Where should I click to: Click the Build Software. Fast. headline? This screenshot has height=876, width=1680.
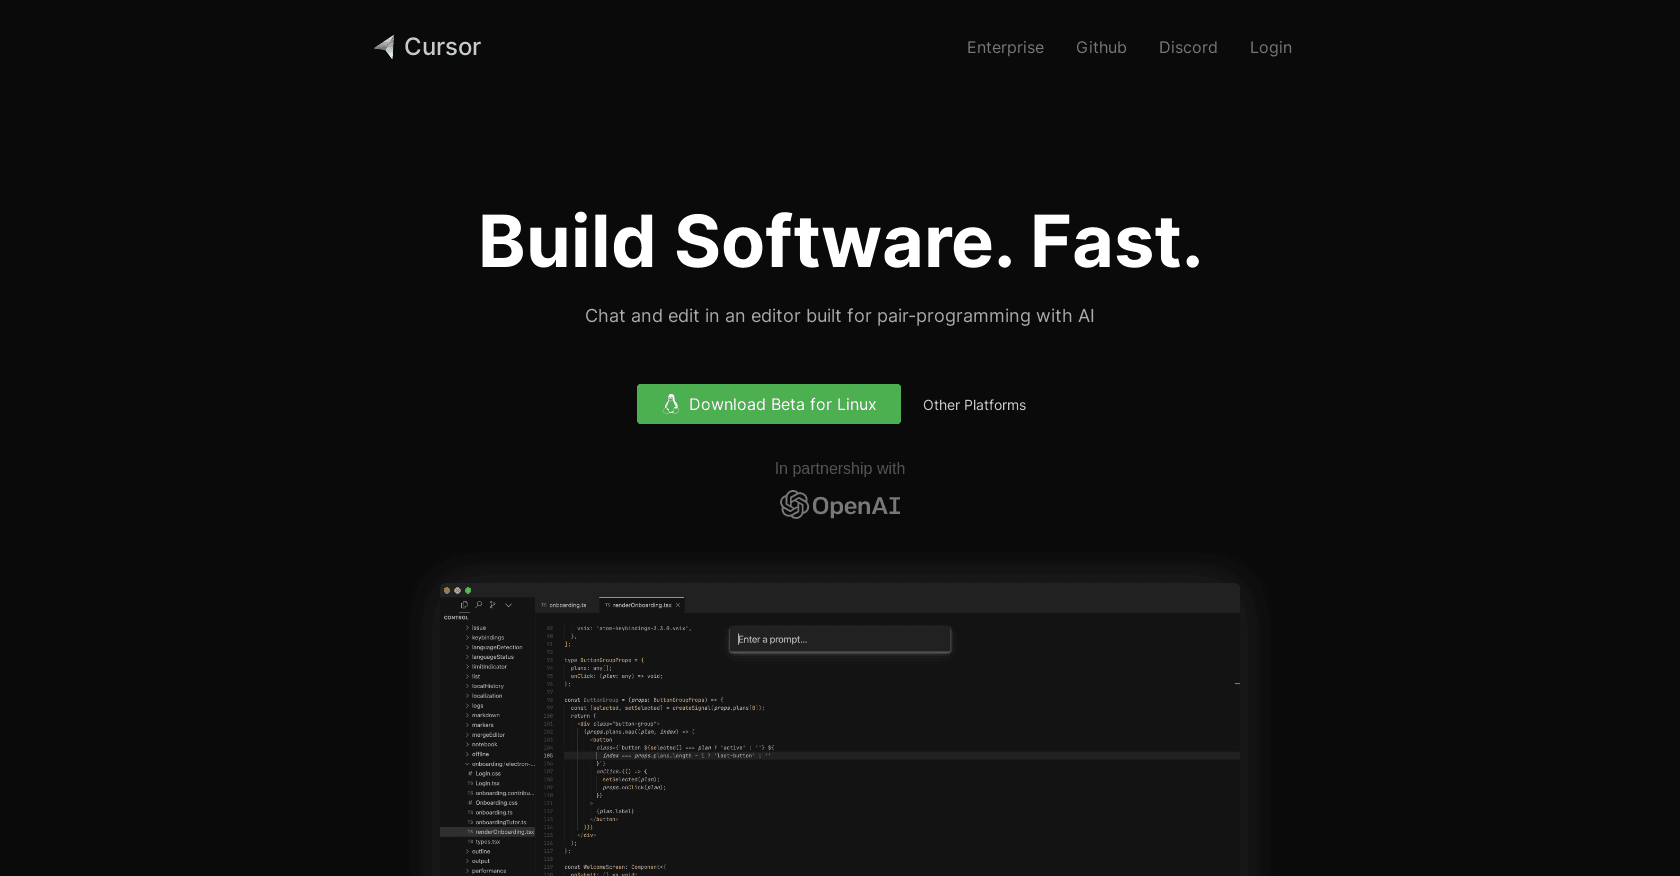click(x=840, y=241)
